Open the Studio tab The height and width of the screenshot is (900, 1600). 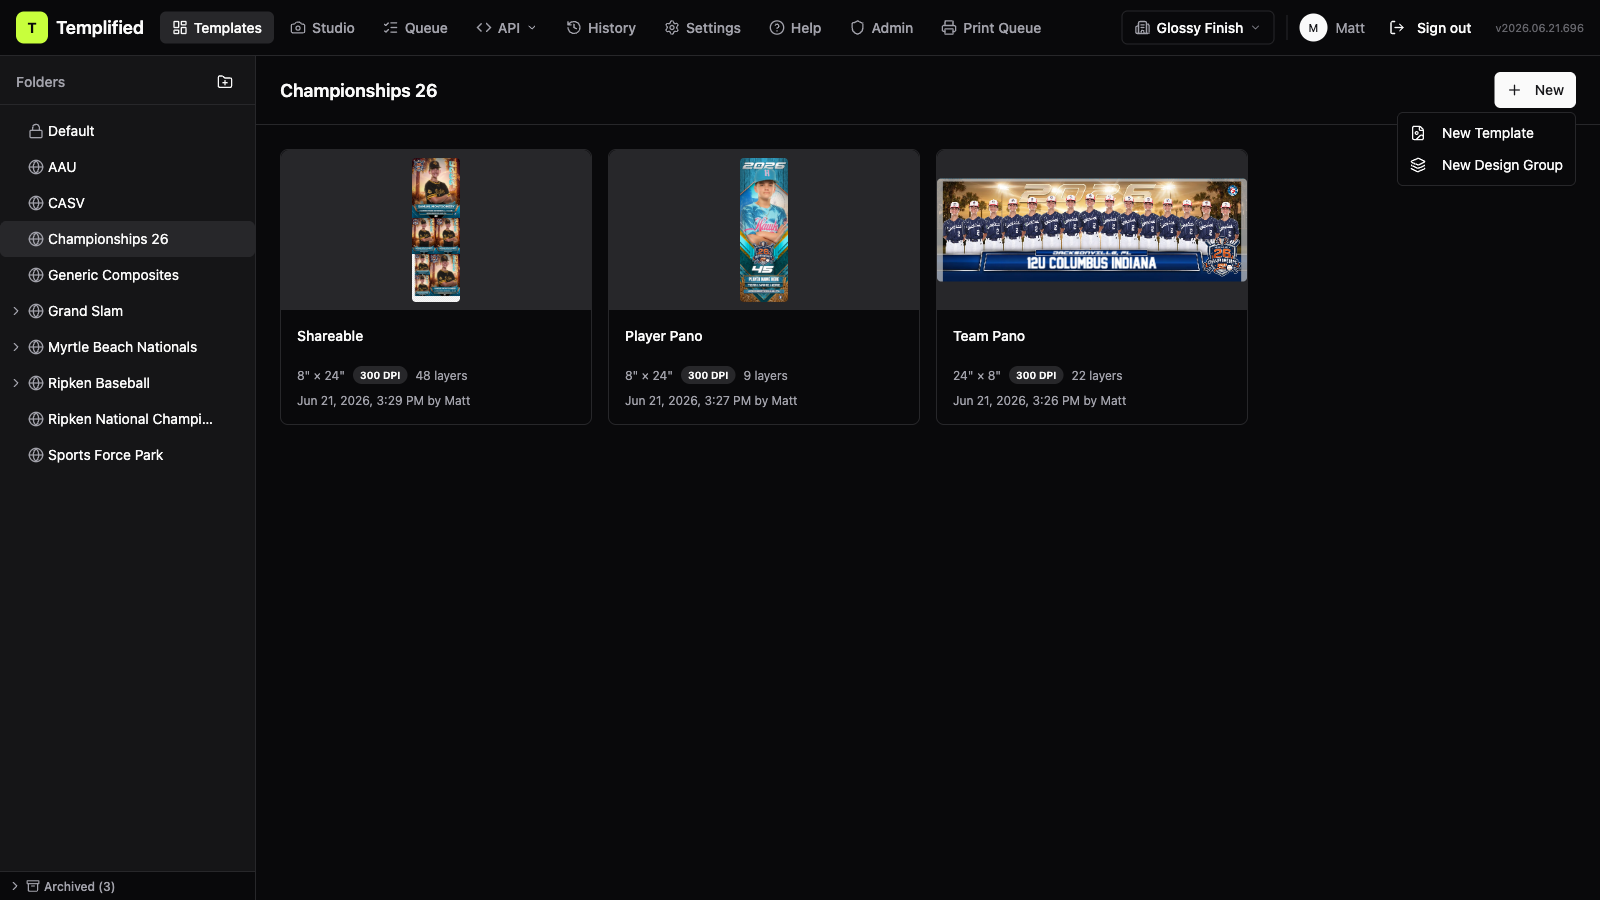click(322, 28)
